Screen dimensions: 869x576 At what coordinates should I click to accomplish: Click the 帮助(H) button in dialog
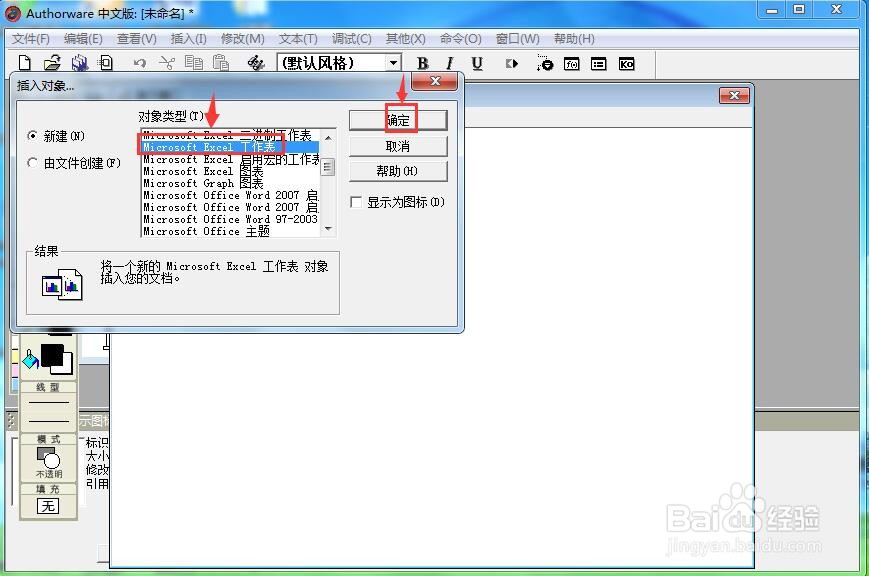click(x=398, y=171)
